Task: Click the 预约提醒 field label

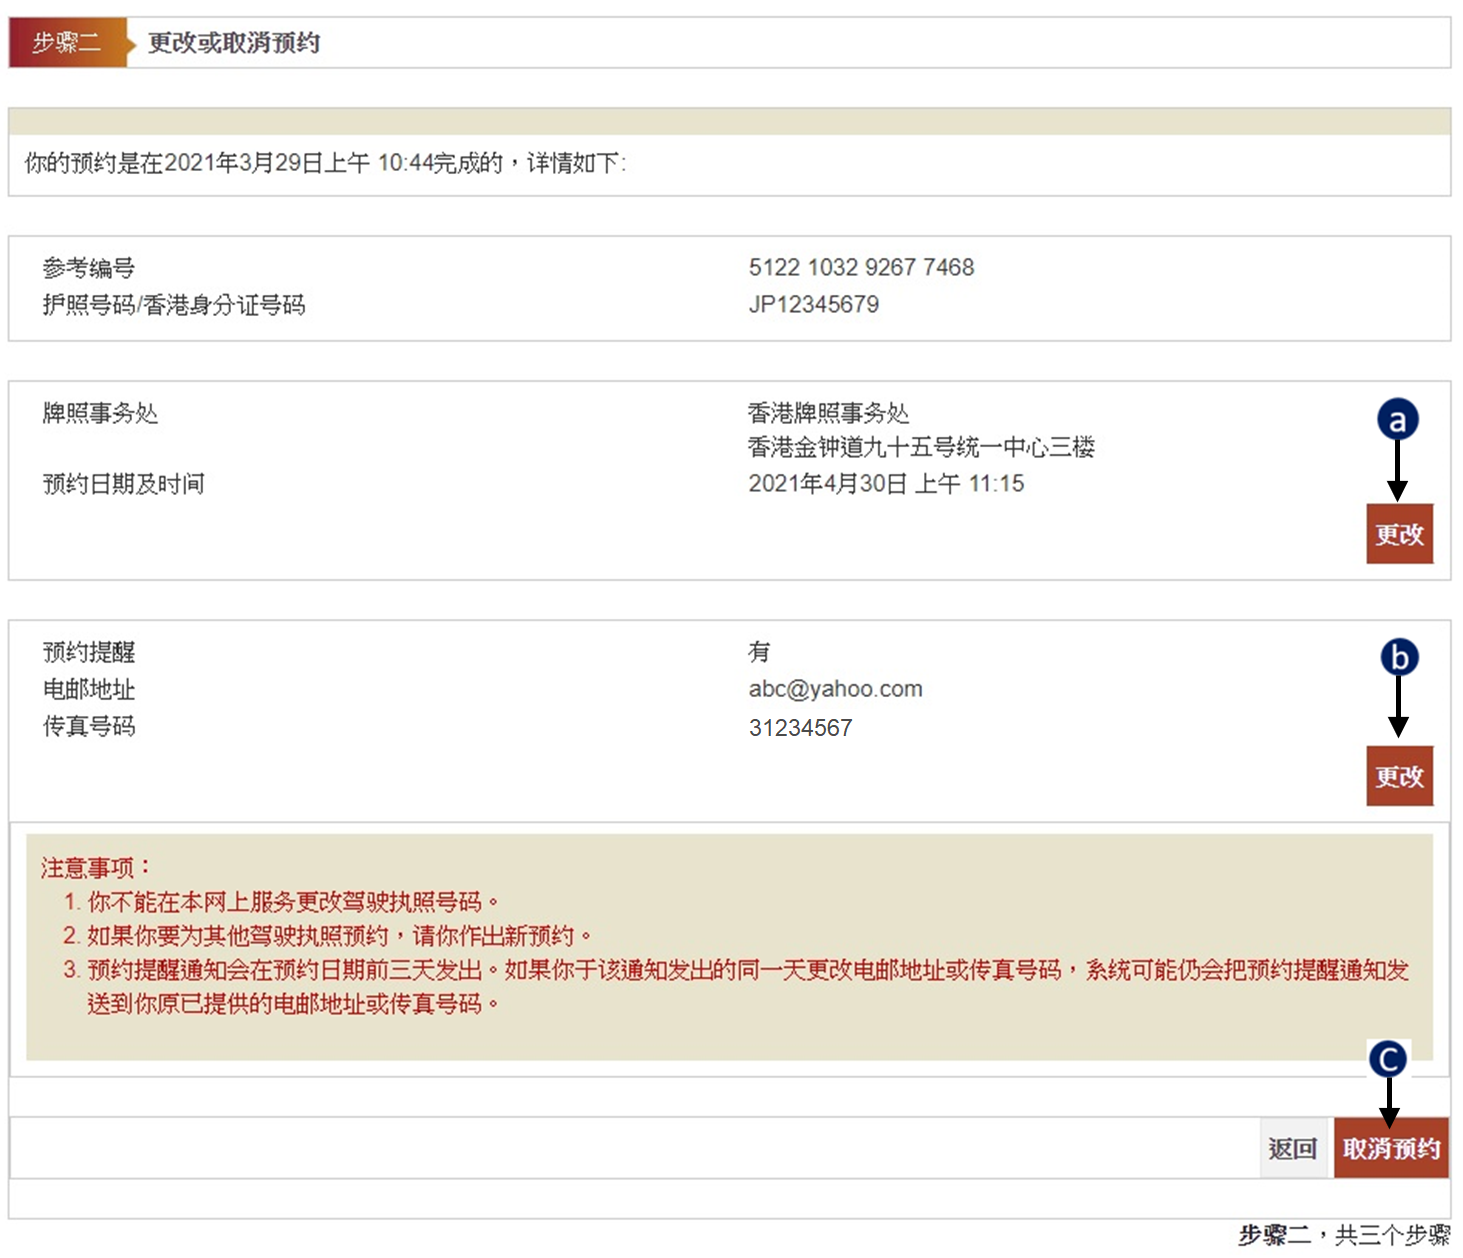Action: pyautogui.click(x=89, y=652)
